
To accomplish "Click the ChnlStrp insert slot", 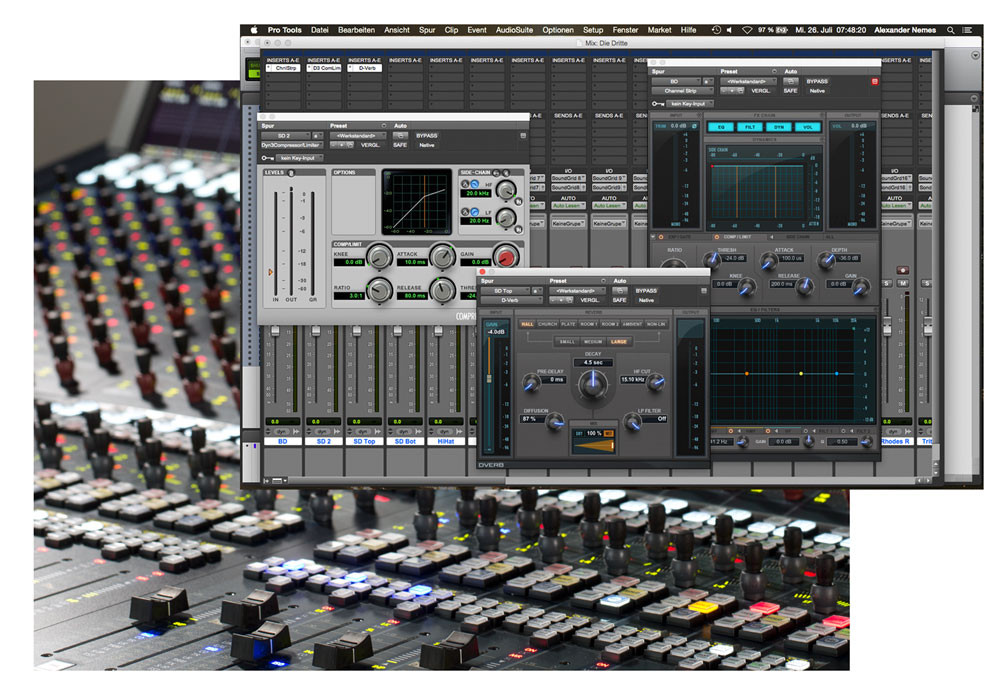I will click(x=283, y=68).
